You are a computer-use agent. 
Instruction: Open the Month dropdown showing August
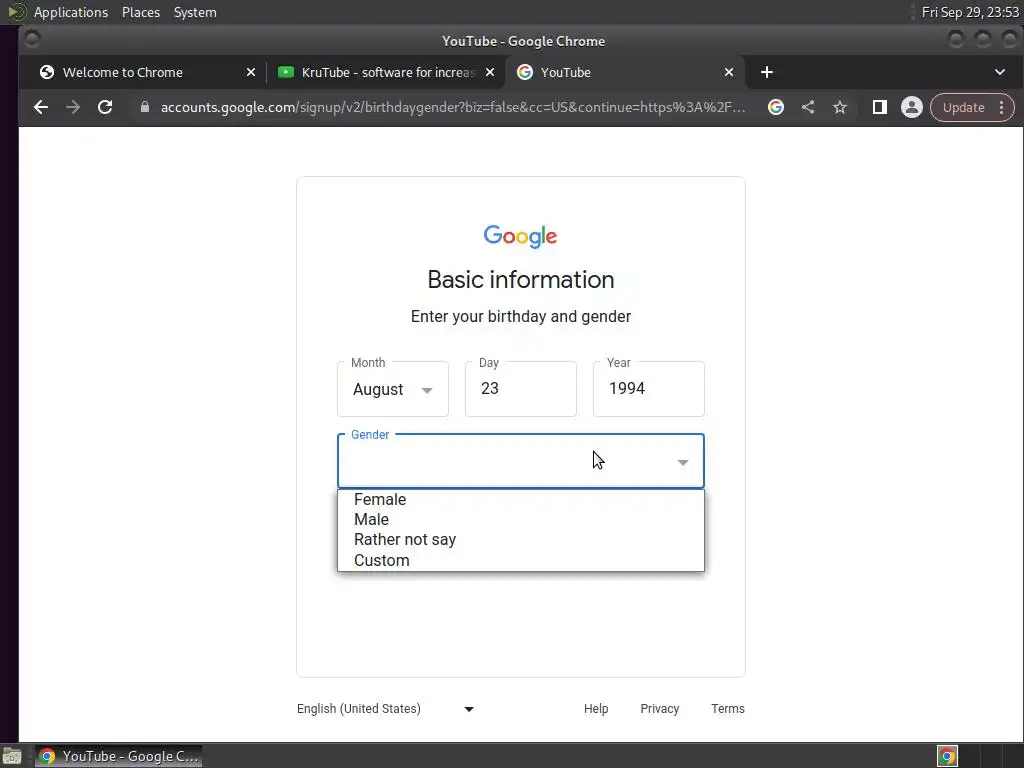point(392,389)
